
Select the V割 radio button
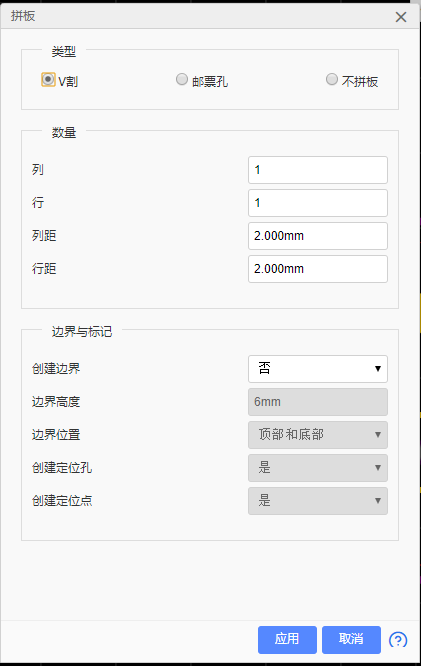click(48, 79)
